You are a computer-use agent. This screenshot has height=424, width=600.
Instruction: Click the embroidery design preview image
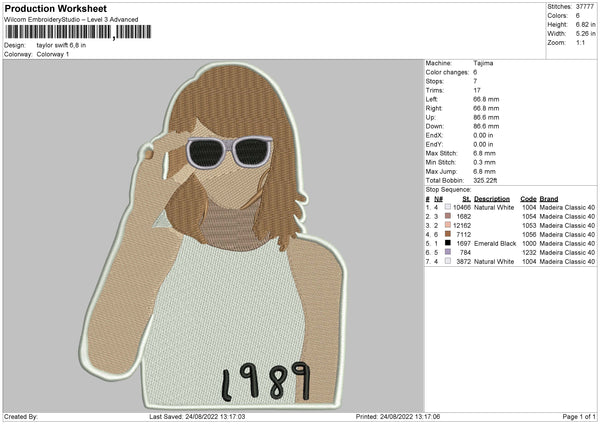[x=214, y=236]
